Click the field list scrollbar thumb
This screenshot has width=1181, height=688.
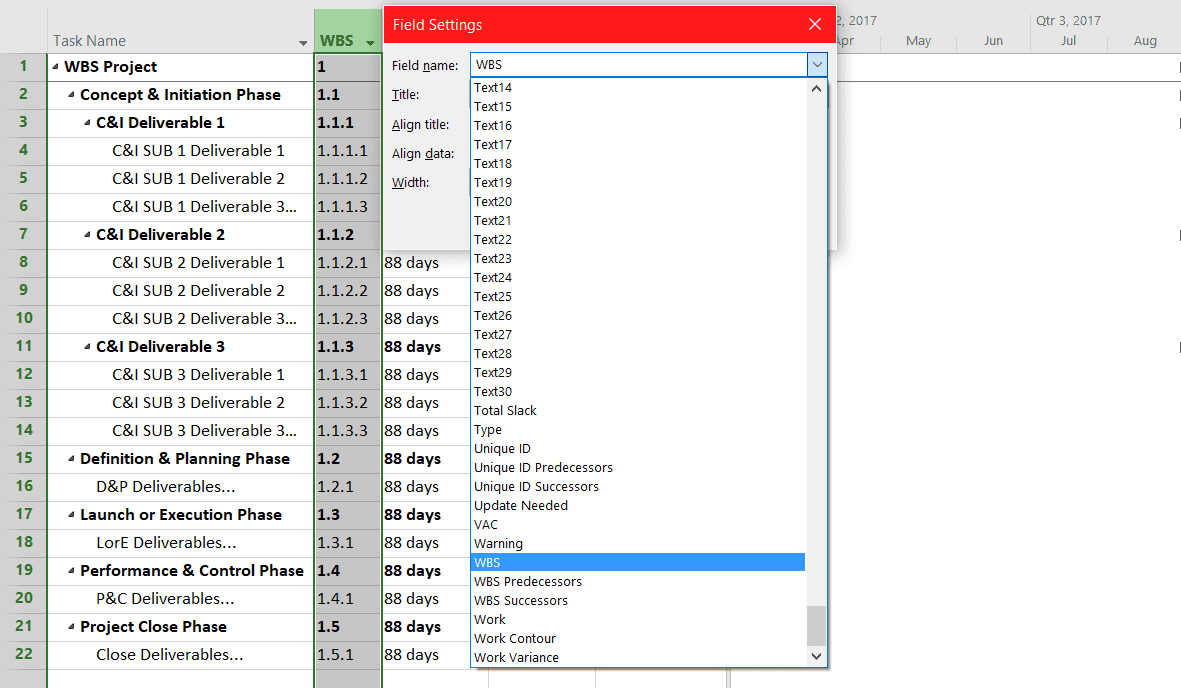pyautogui.click(x=816, y=625)
